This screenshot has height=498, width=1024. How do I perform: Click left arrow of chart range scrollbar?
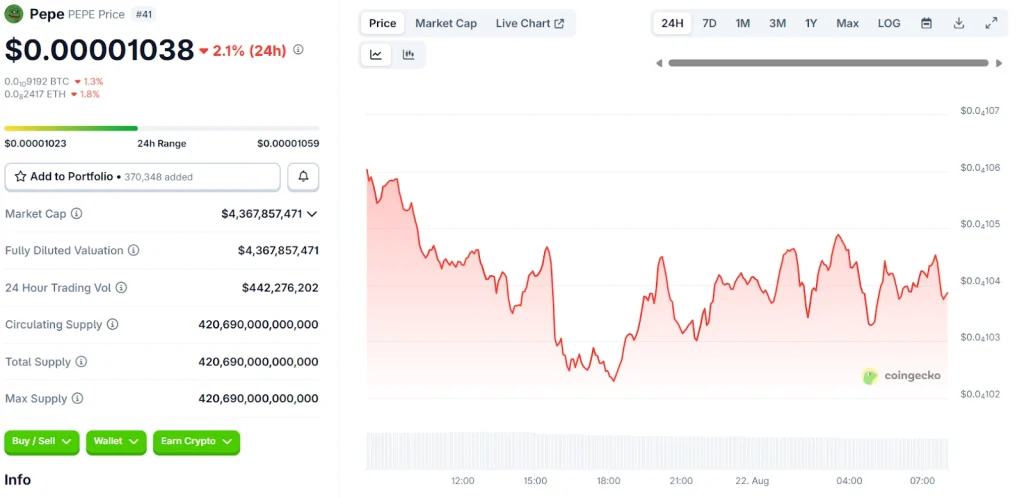pos(659,63)
